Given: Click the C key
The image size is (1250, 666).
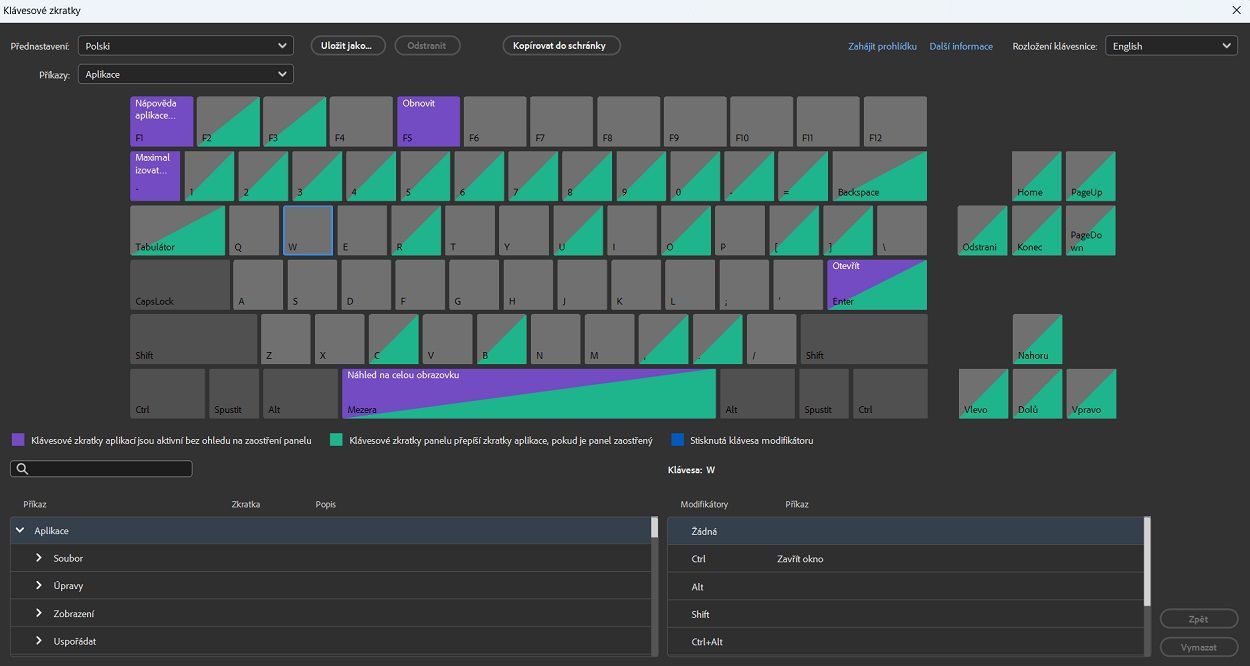Looking at the screenshot, I should pyautogui.click(x=394, y=339).
